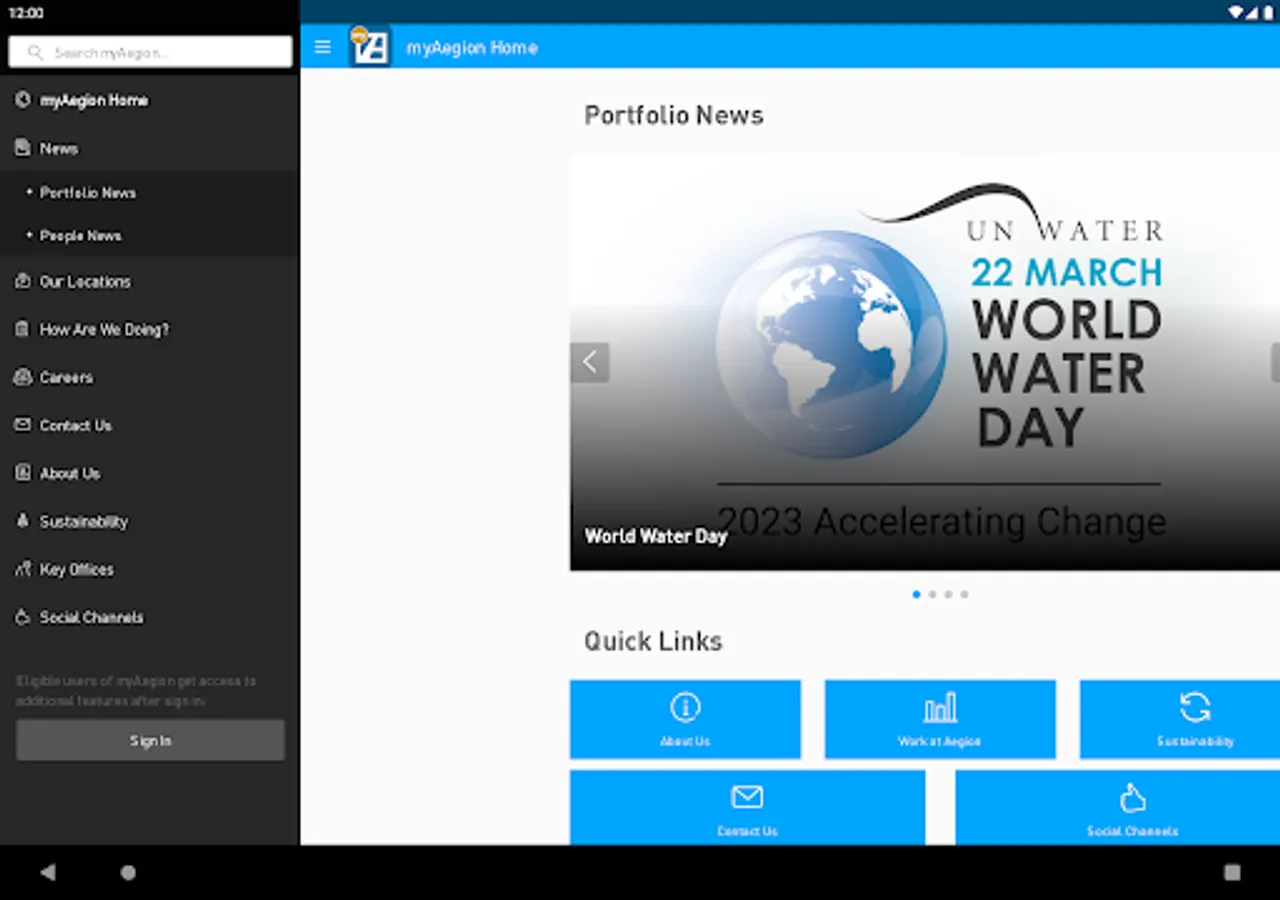Click the Contact Us envelope sidebar icon
This screenshot has width=1280, height=900.
point(23,425)
